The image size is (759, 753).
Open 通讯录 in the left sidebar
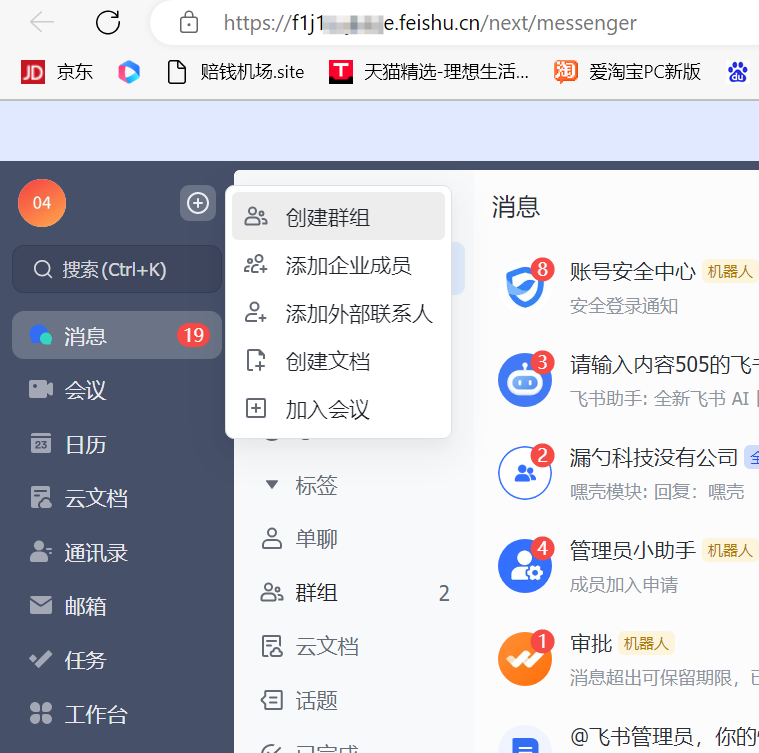(117, 552)
